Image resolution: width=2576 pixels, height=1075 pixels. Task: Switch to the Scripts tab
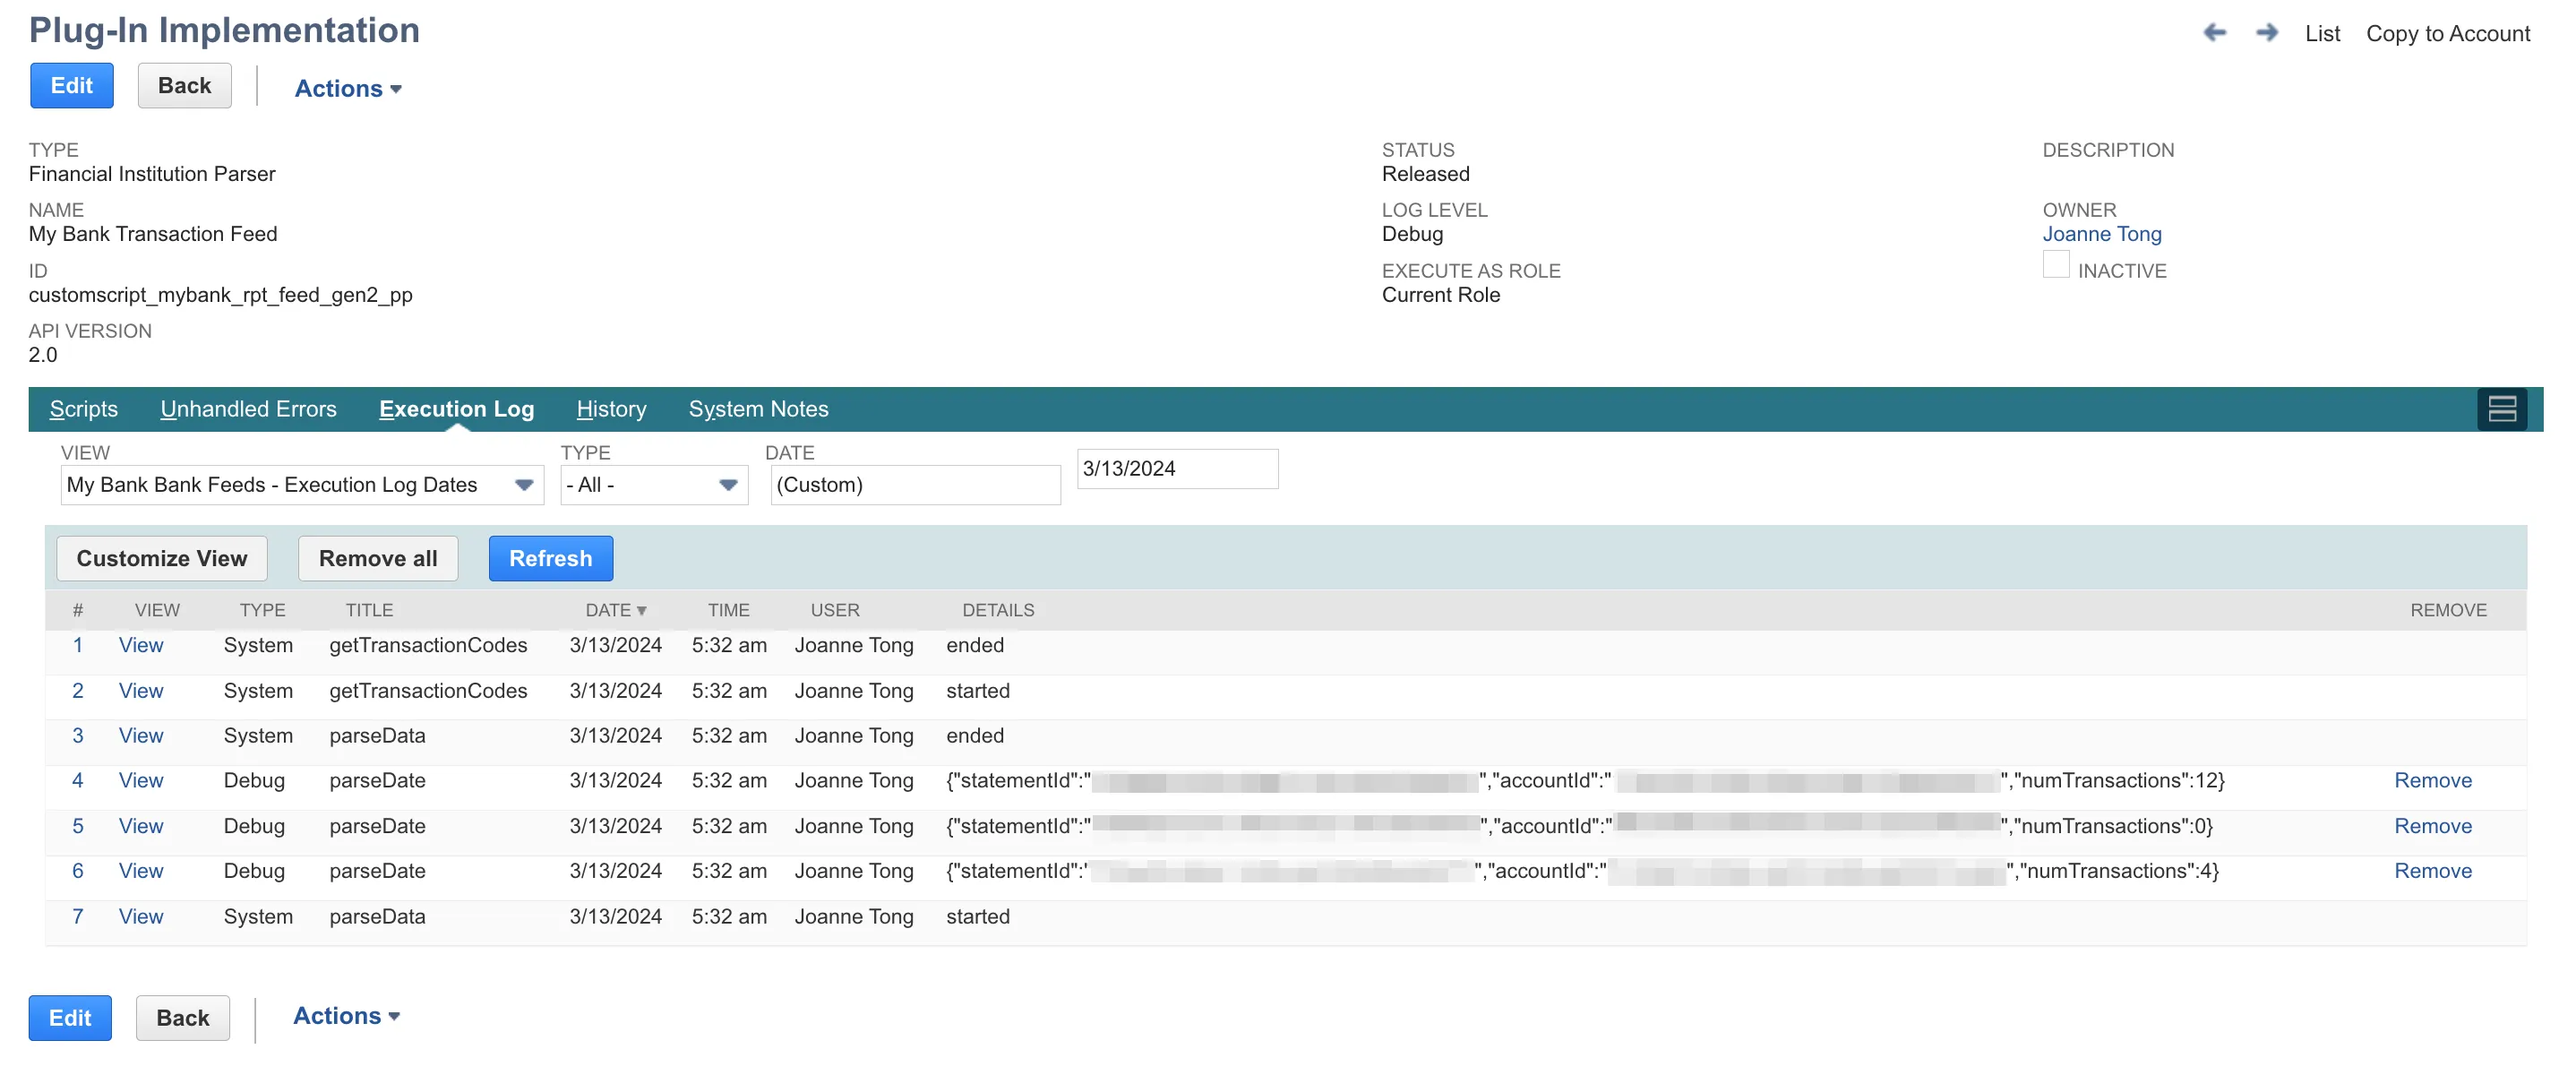84,409
